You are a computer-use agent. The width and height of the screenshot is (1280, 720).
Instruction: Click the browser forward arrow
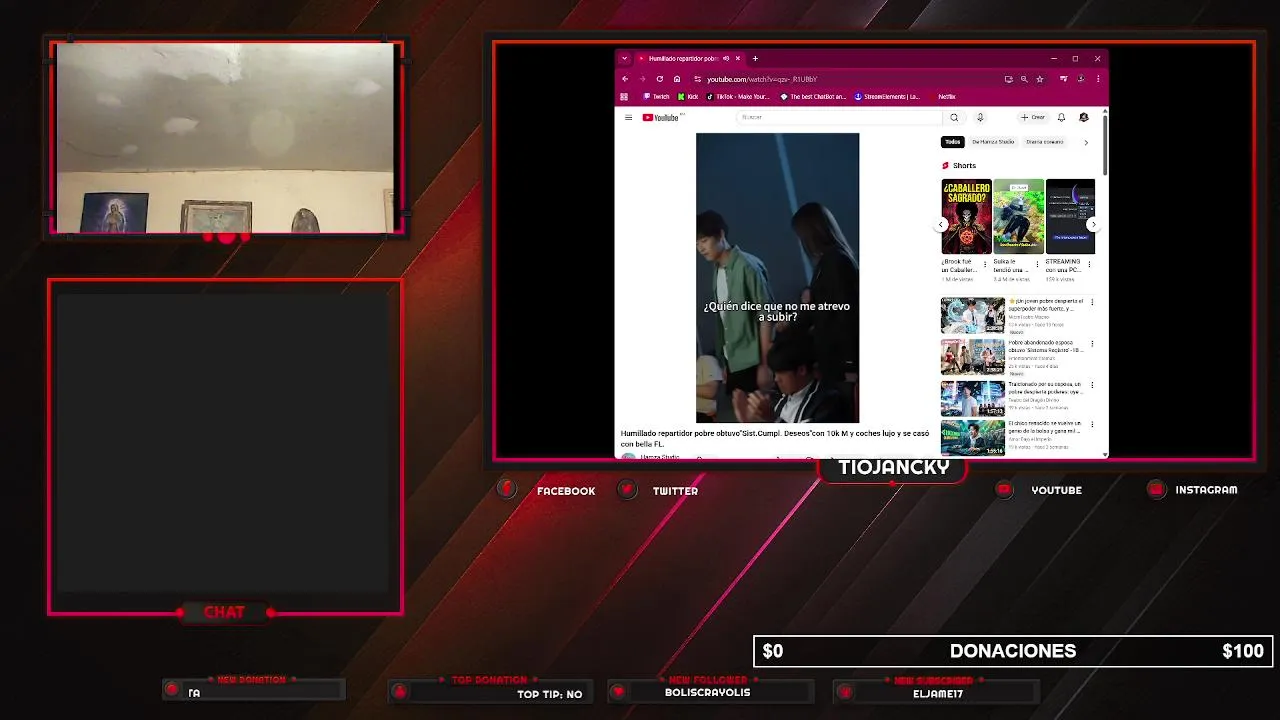pyautogui.click(x=642, y=79)
